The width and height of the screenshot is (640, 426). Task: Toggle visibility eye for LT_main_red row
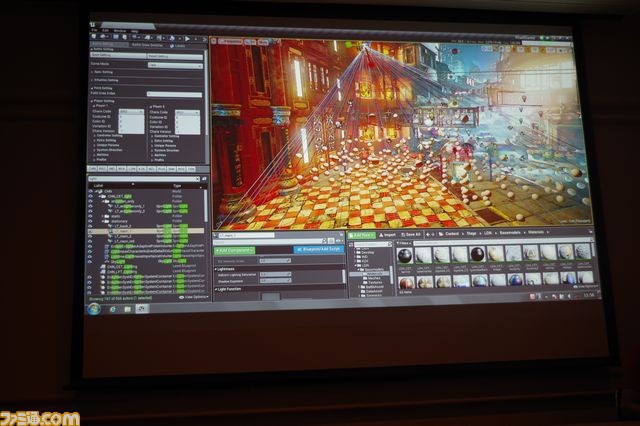[x=91, y=241]
